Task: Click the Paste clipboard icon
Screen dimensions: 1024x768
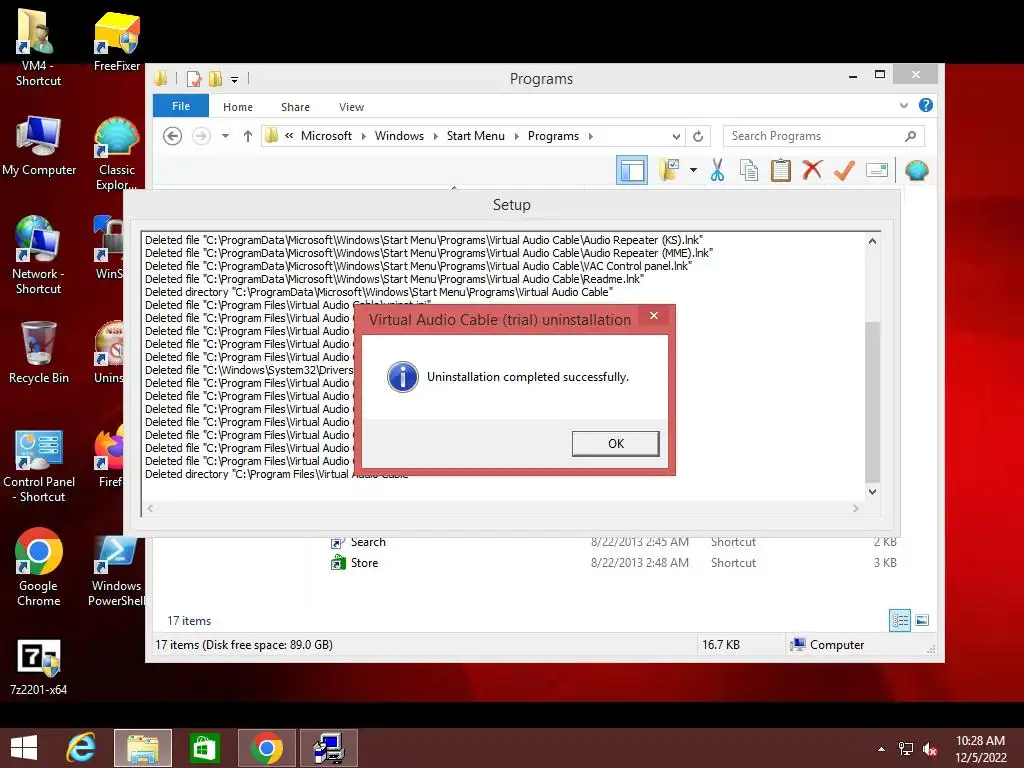Action: 780,170
